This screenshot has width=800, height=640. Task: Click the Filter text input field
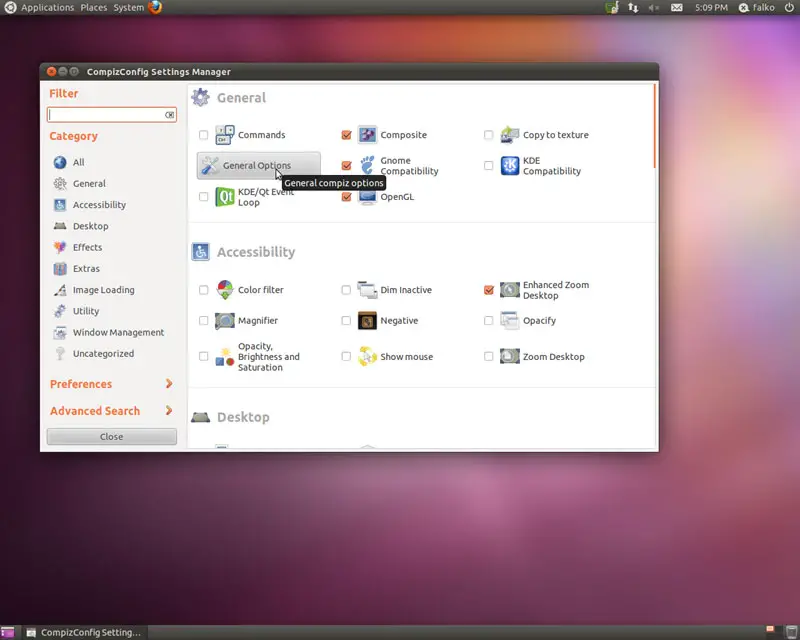(x=112, y=115)
